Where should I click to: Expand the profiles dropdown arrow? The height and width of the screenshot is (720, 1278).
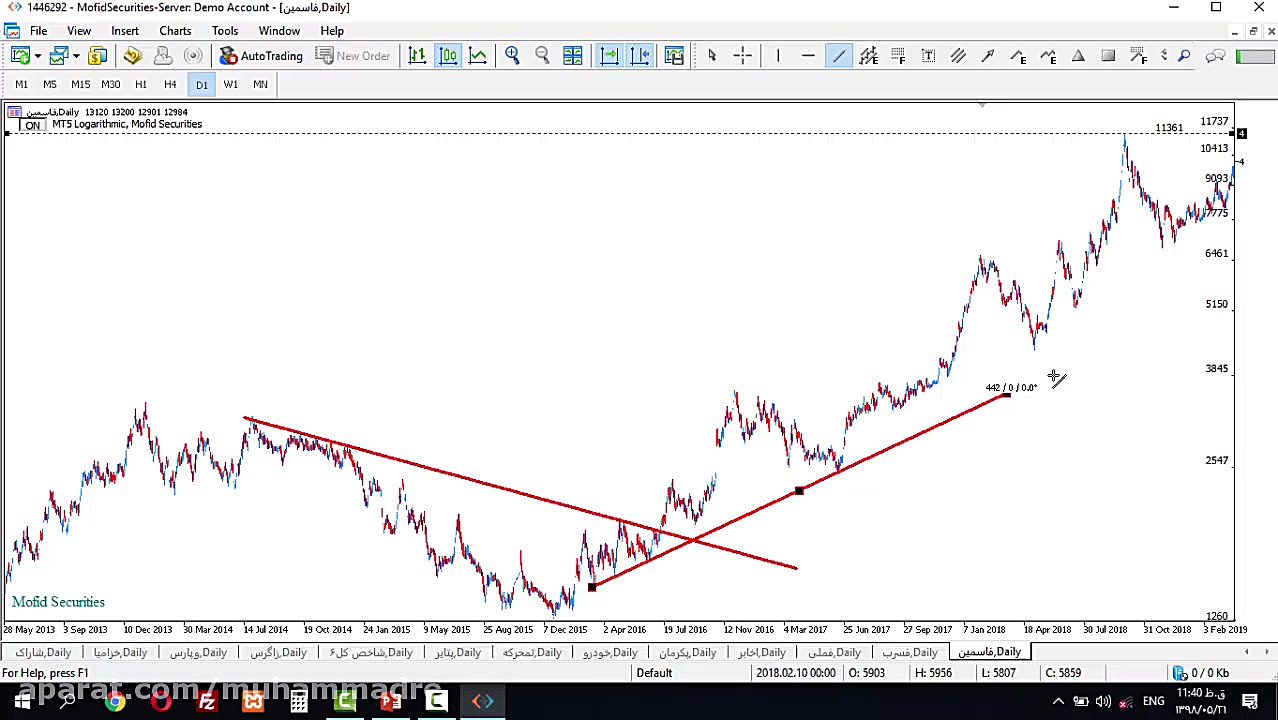[75, 56]
